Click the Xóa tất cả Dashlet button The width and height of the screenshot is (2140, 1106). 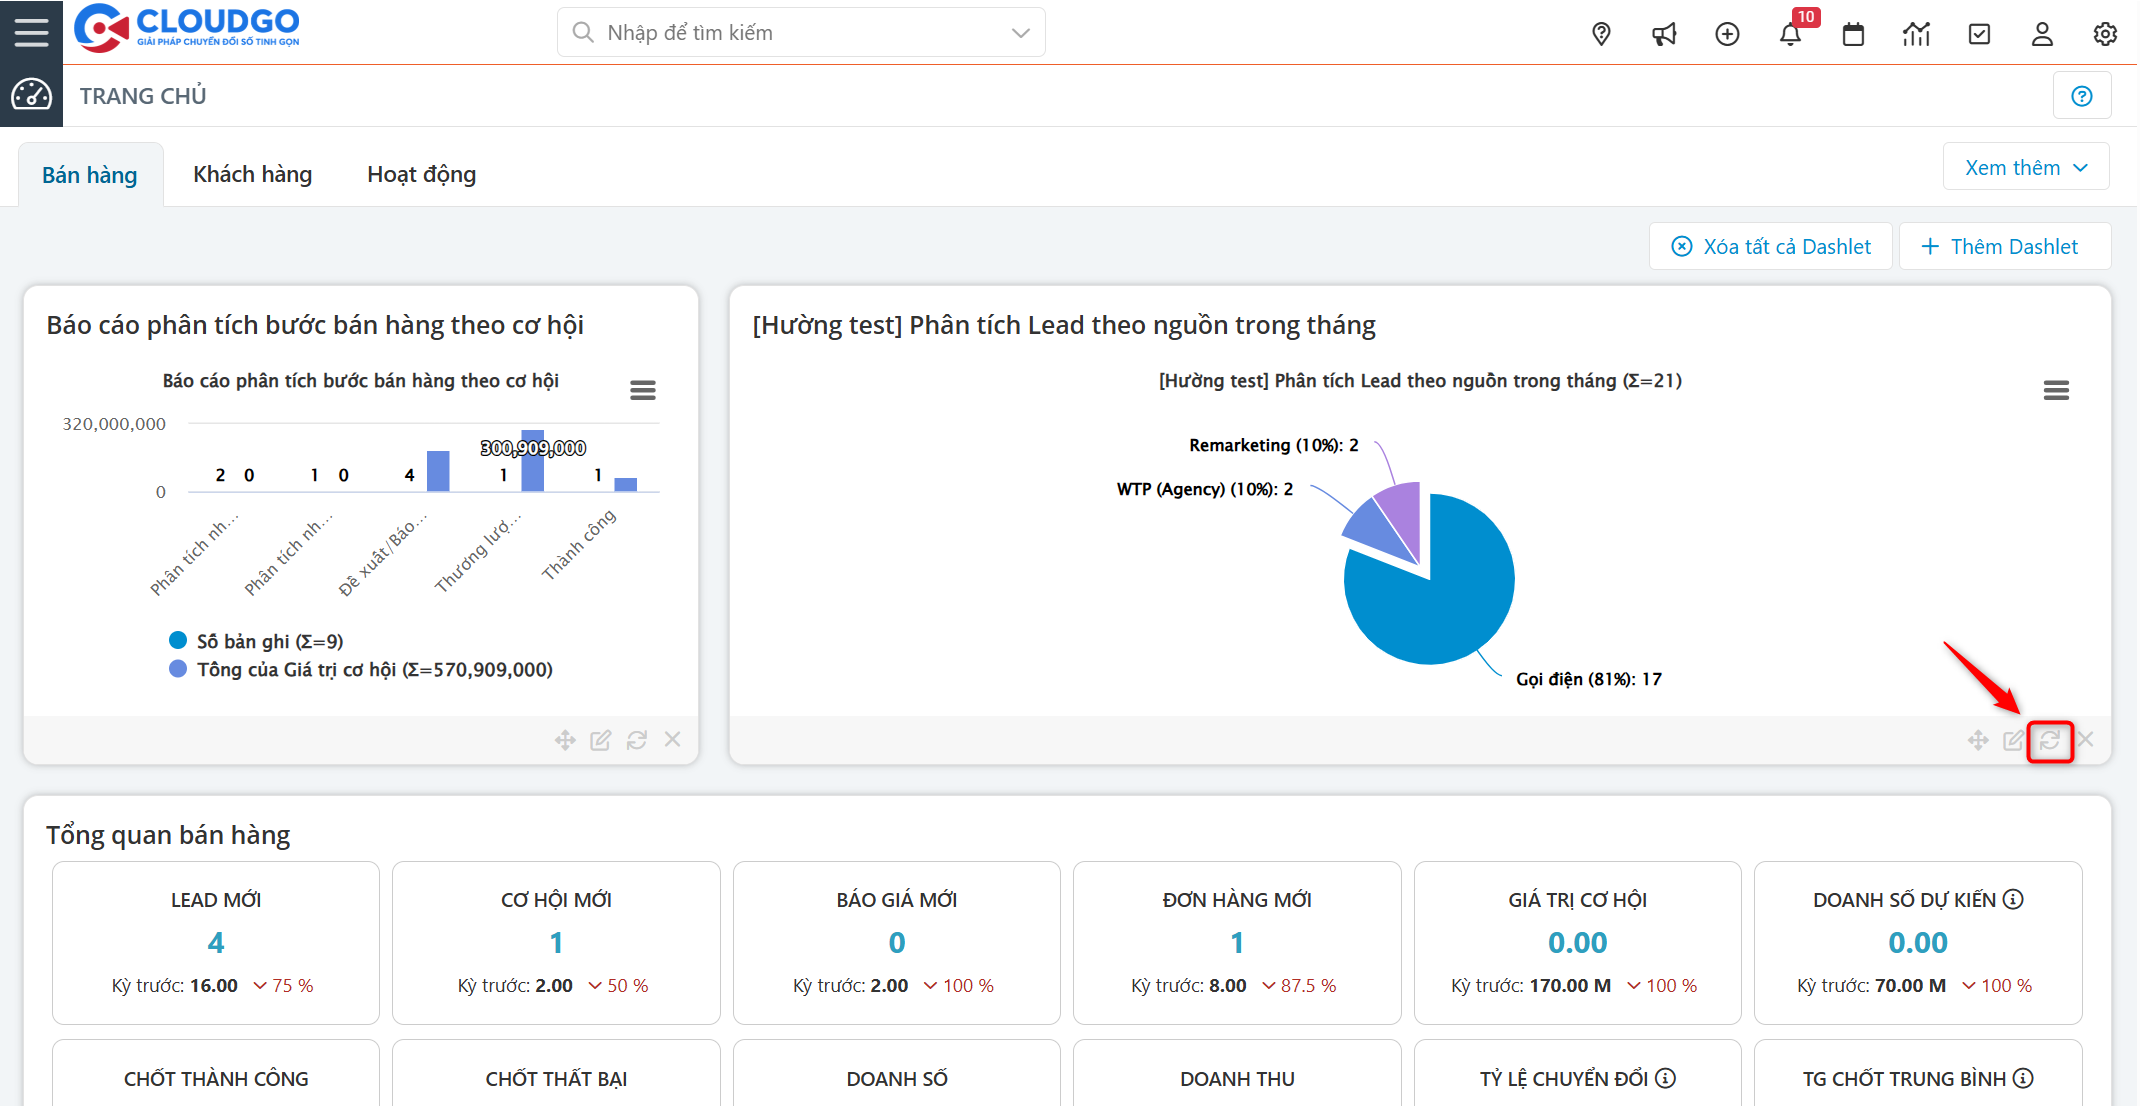point(1771,247)
